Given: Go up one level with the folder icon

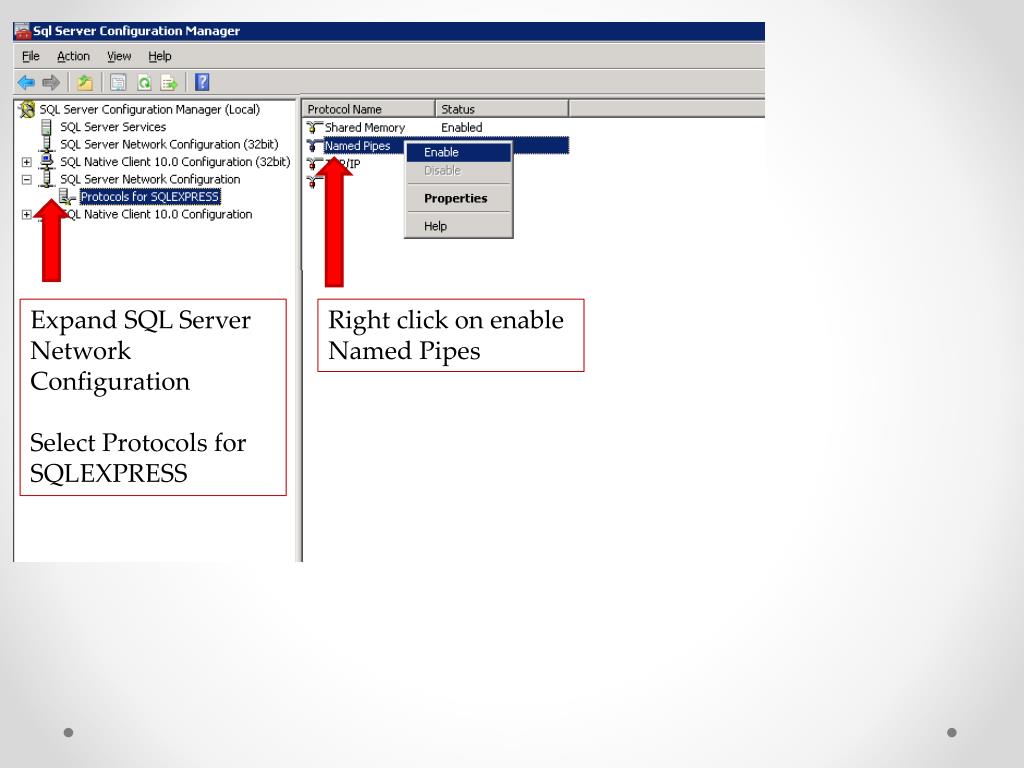Looking at the screenshot, I should [x=84, y=82].
